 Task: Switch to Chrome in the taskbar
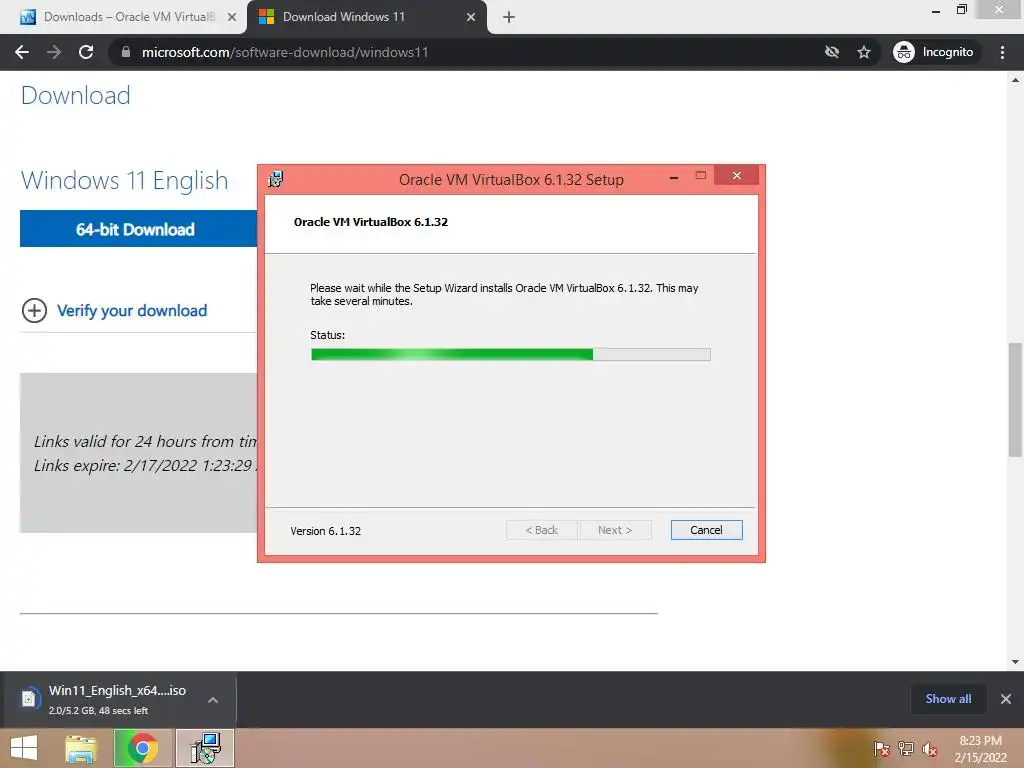coord(142,748)
